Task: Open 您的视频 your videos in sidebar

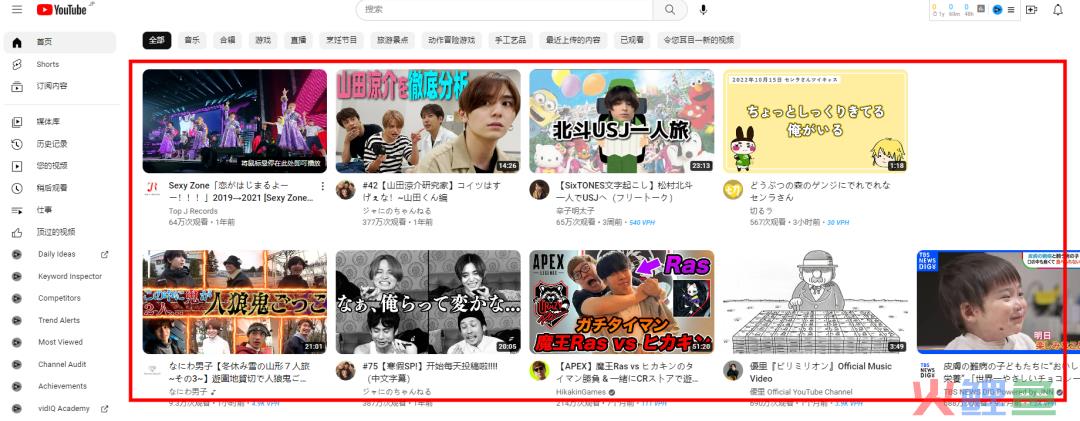Action: tap(60, 166)
